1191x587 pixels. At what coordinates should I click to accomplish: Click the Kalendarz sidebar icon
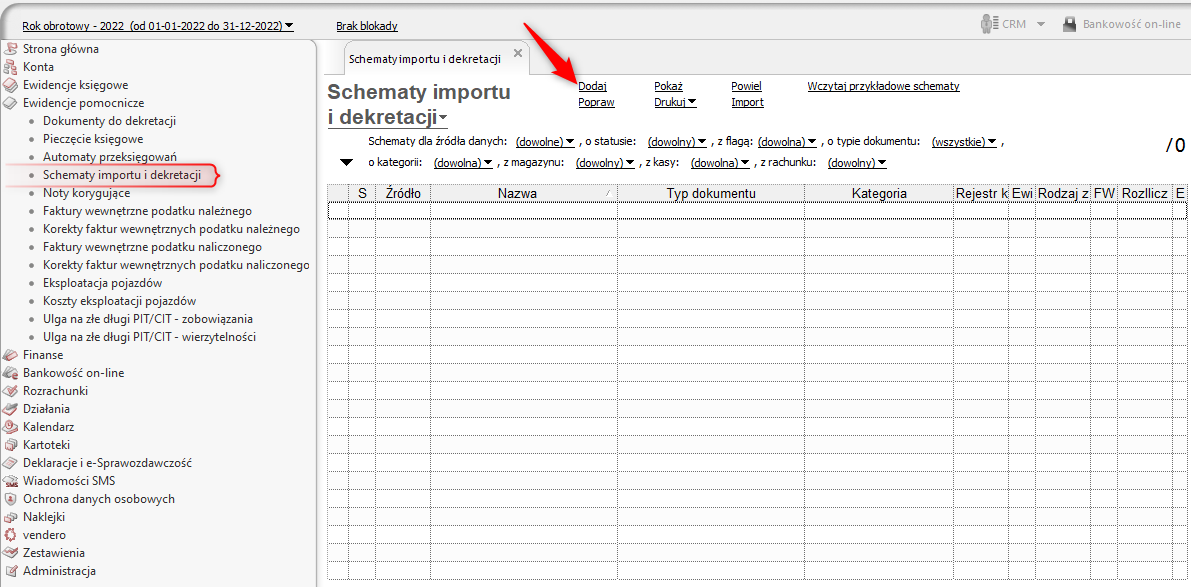11,427
